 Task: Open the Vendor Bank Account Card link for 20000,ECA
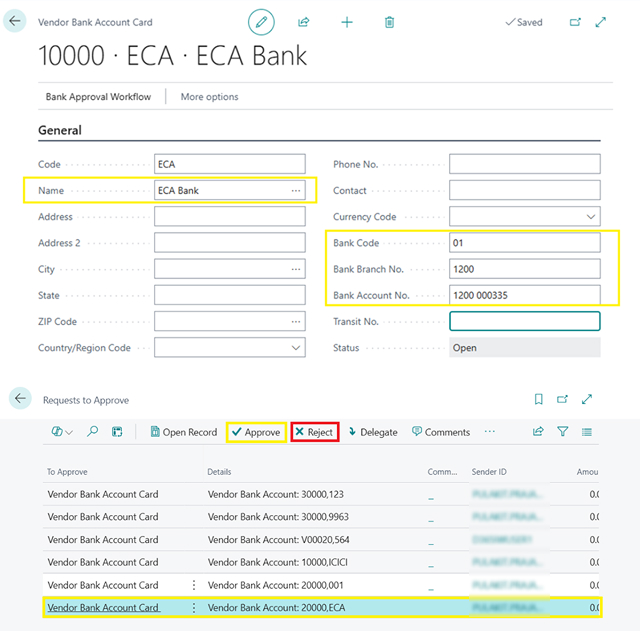(x=103, y=608)
